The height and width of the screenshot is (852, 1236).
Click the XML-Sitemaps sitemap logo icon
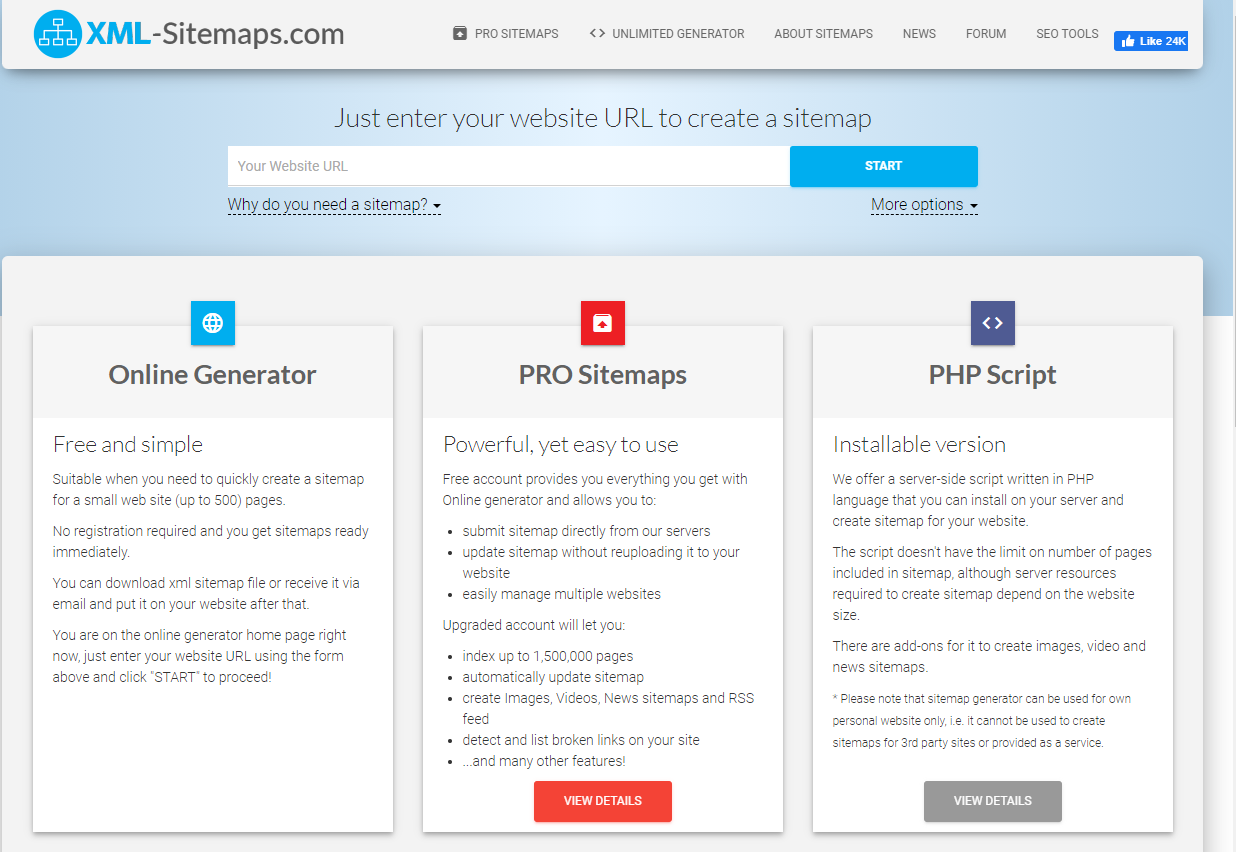(57, 34)
